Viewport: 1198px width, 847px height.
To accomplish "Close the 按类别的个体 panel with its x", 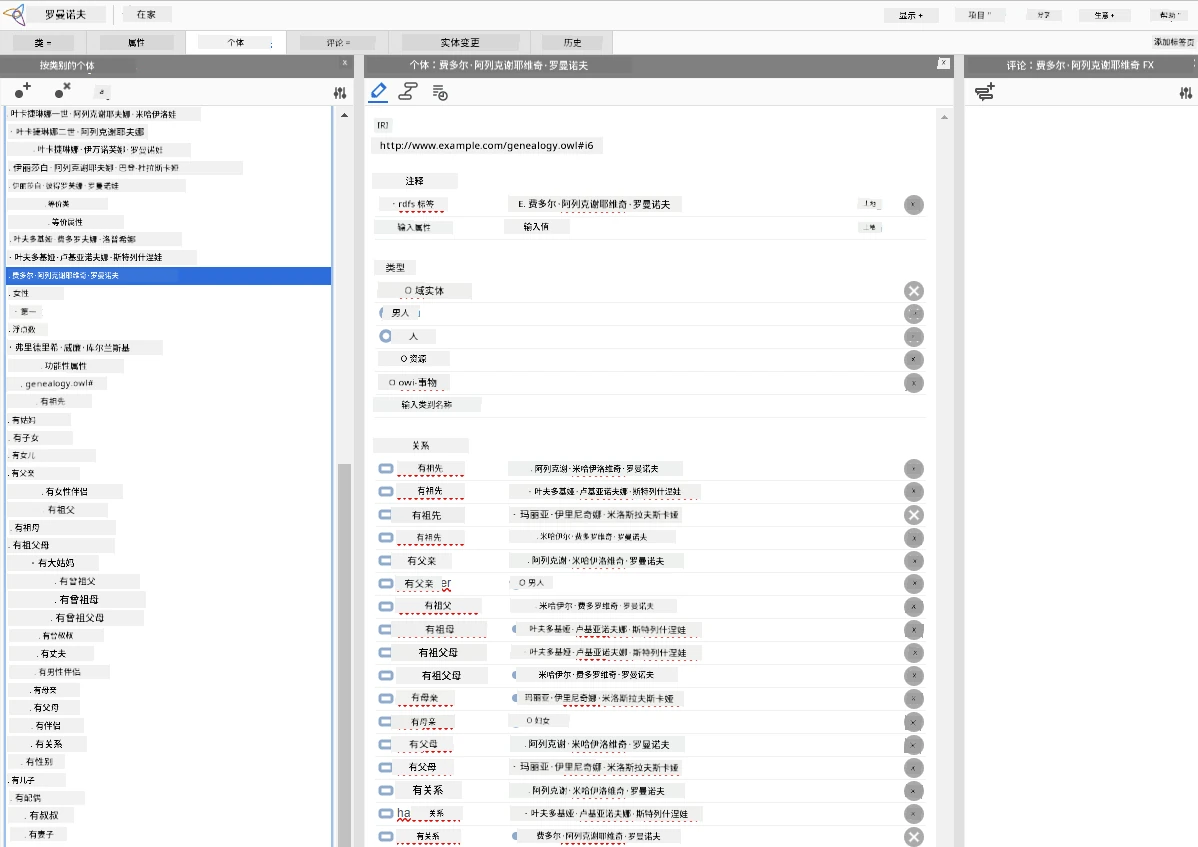I will coord(345,63).
